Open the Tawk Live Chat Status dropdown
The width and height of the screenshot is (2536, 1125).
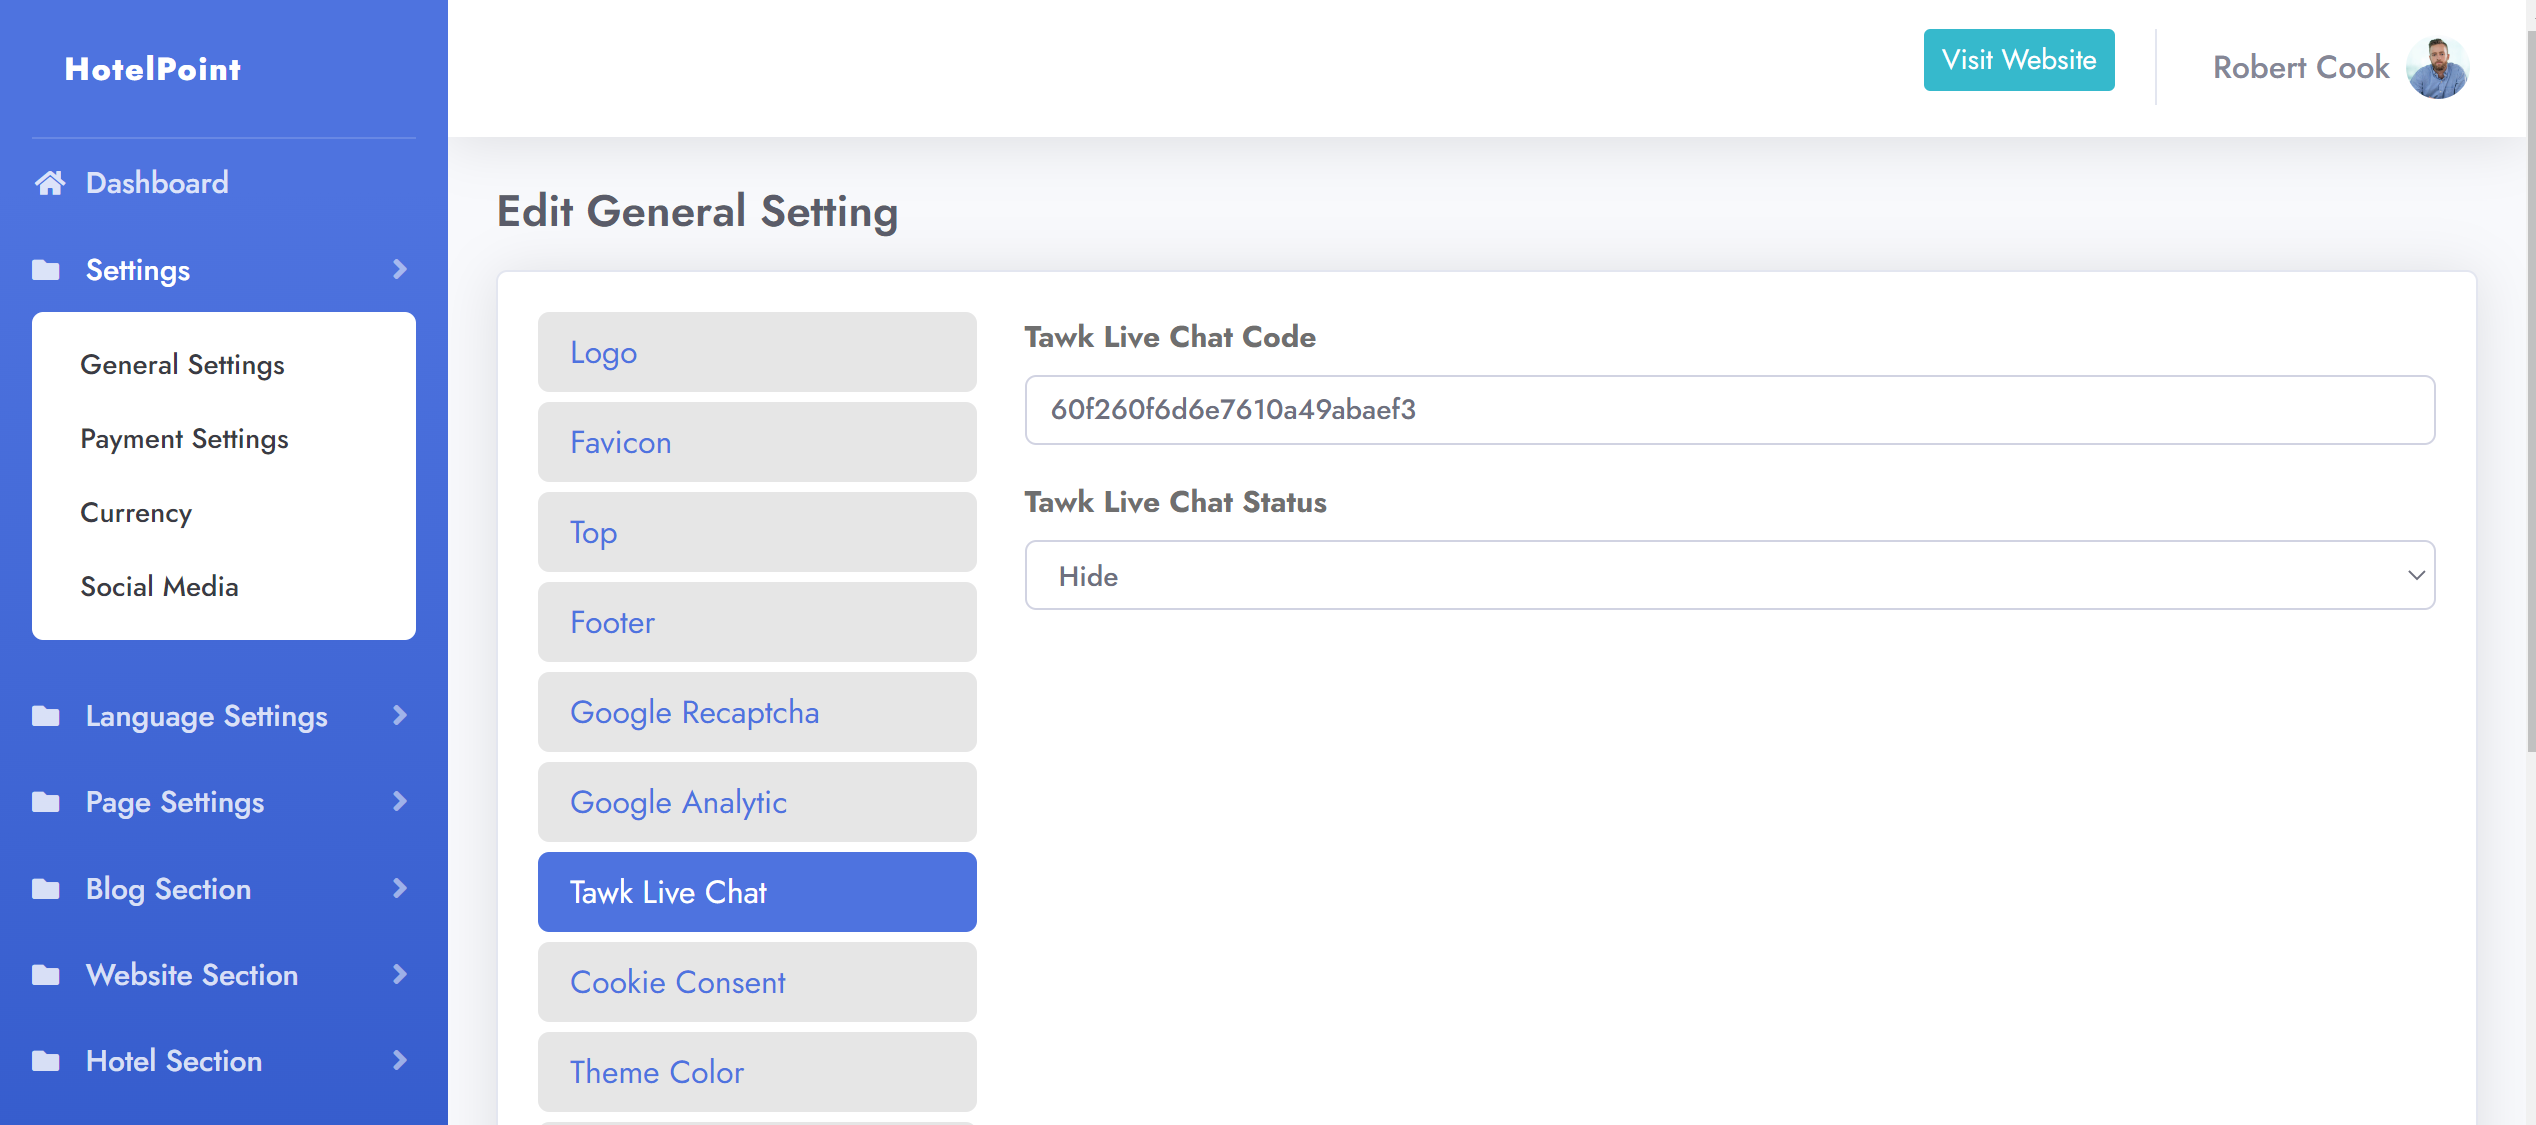(x=1729, y=576)
